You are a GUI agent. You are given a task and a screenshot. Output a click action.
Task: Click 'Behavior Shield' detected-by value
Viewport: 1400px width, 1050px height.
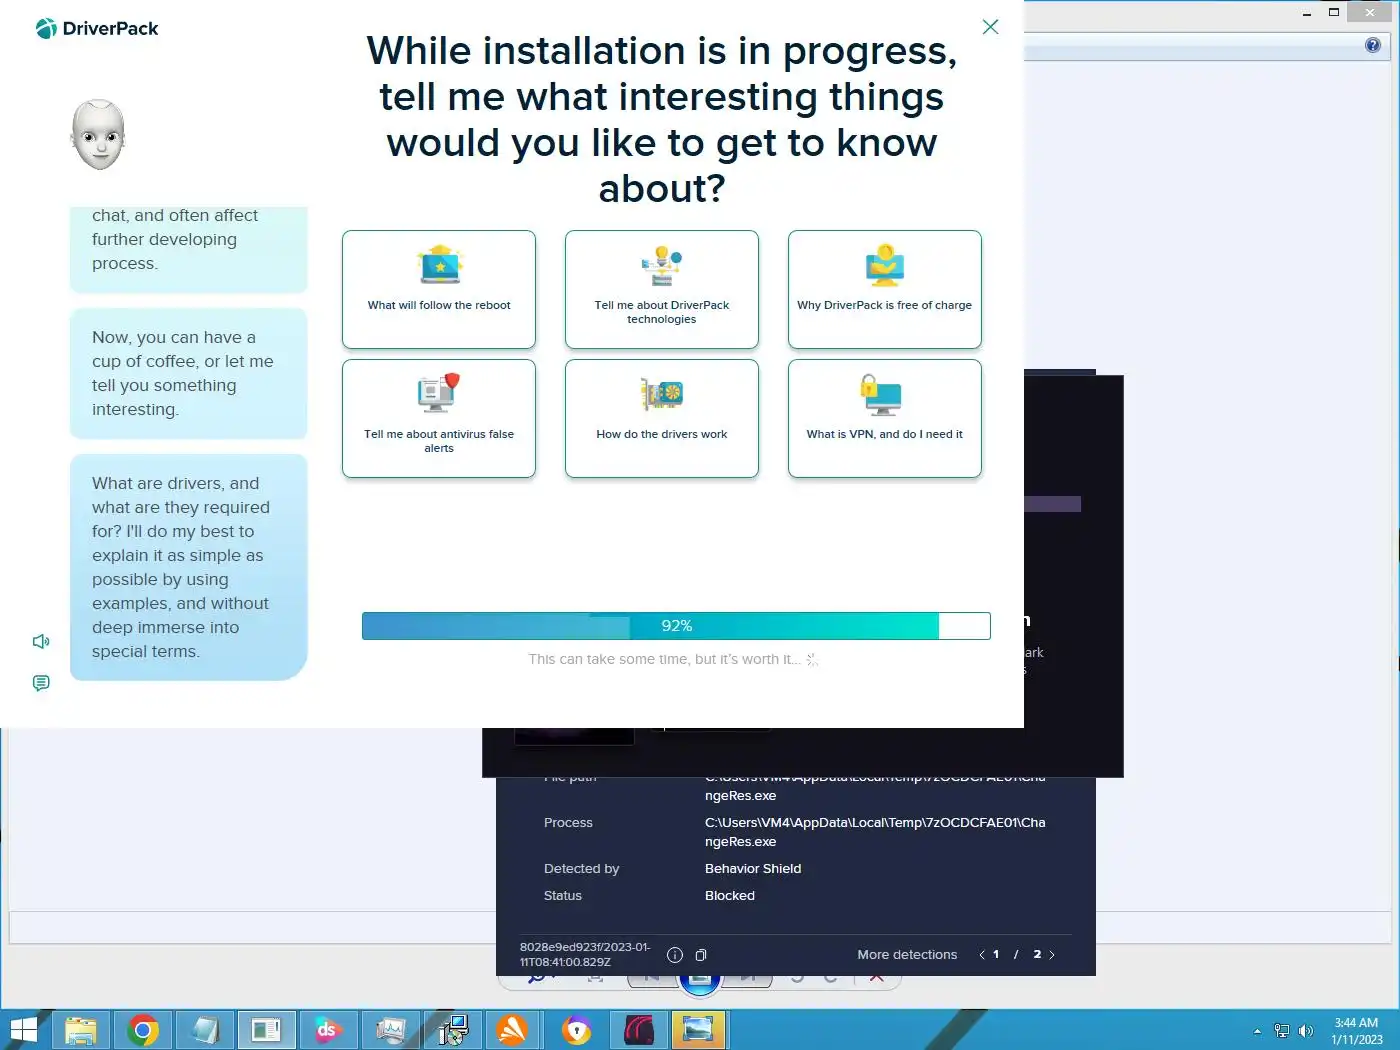(x=753, y=869)
